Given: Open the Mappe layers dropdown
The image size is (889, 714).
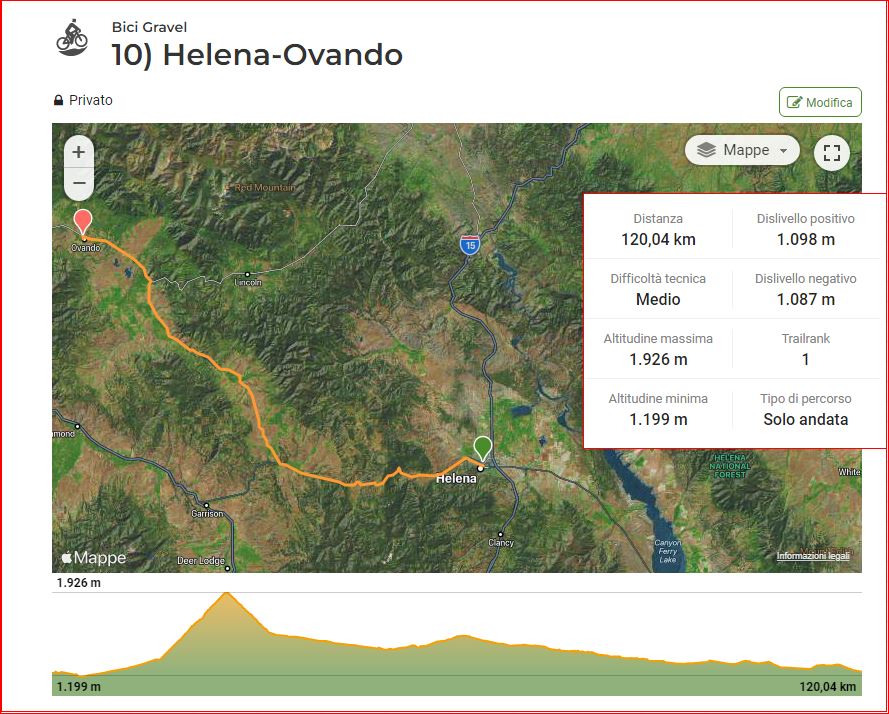Looking at the screenshot, I should pyautogui.click(x=742, y=150).
